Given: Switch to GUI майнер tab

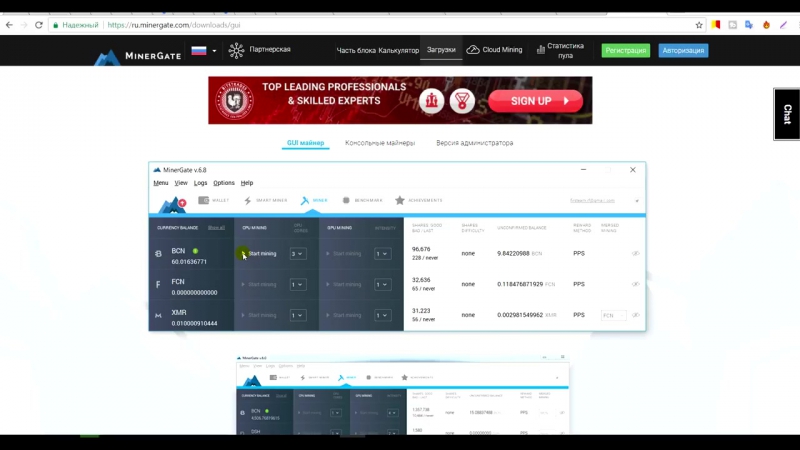Looking at the screenshot, I should [x=305, y=143].
